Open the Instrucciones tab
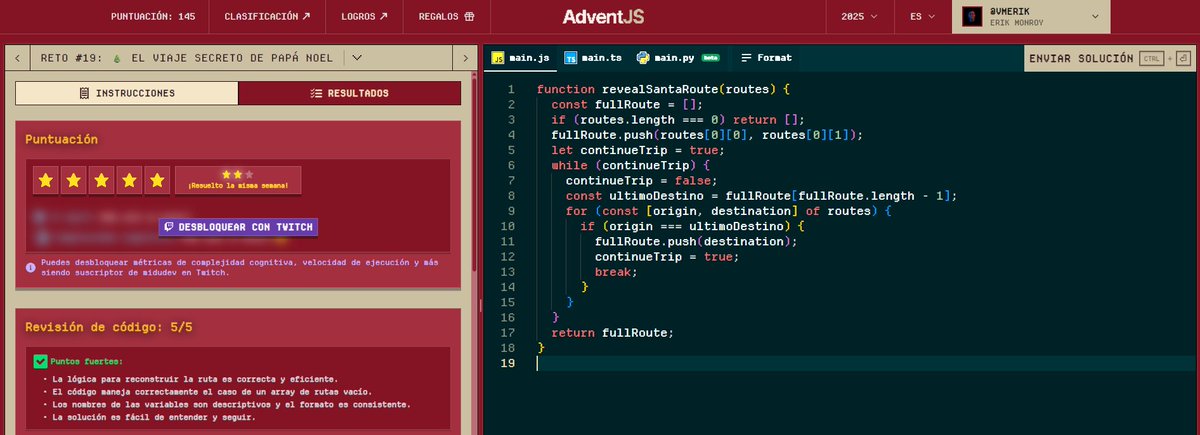1200x435 pixels. pyautogui.click(x=127, y=93)
